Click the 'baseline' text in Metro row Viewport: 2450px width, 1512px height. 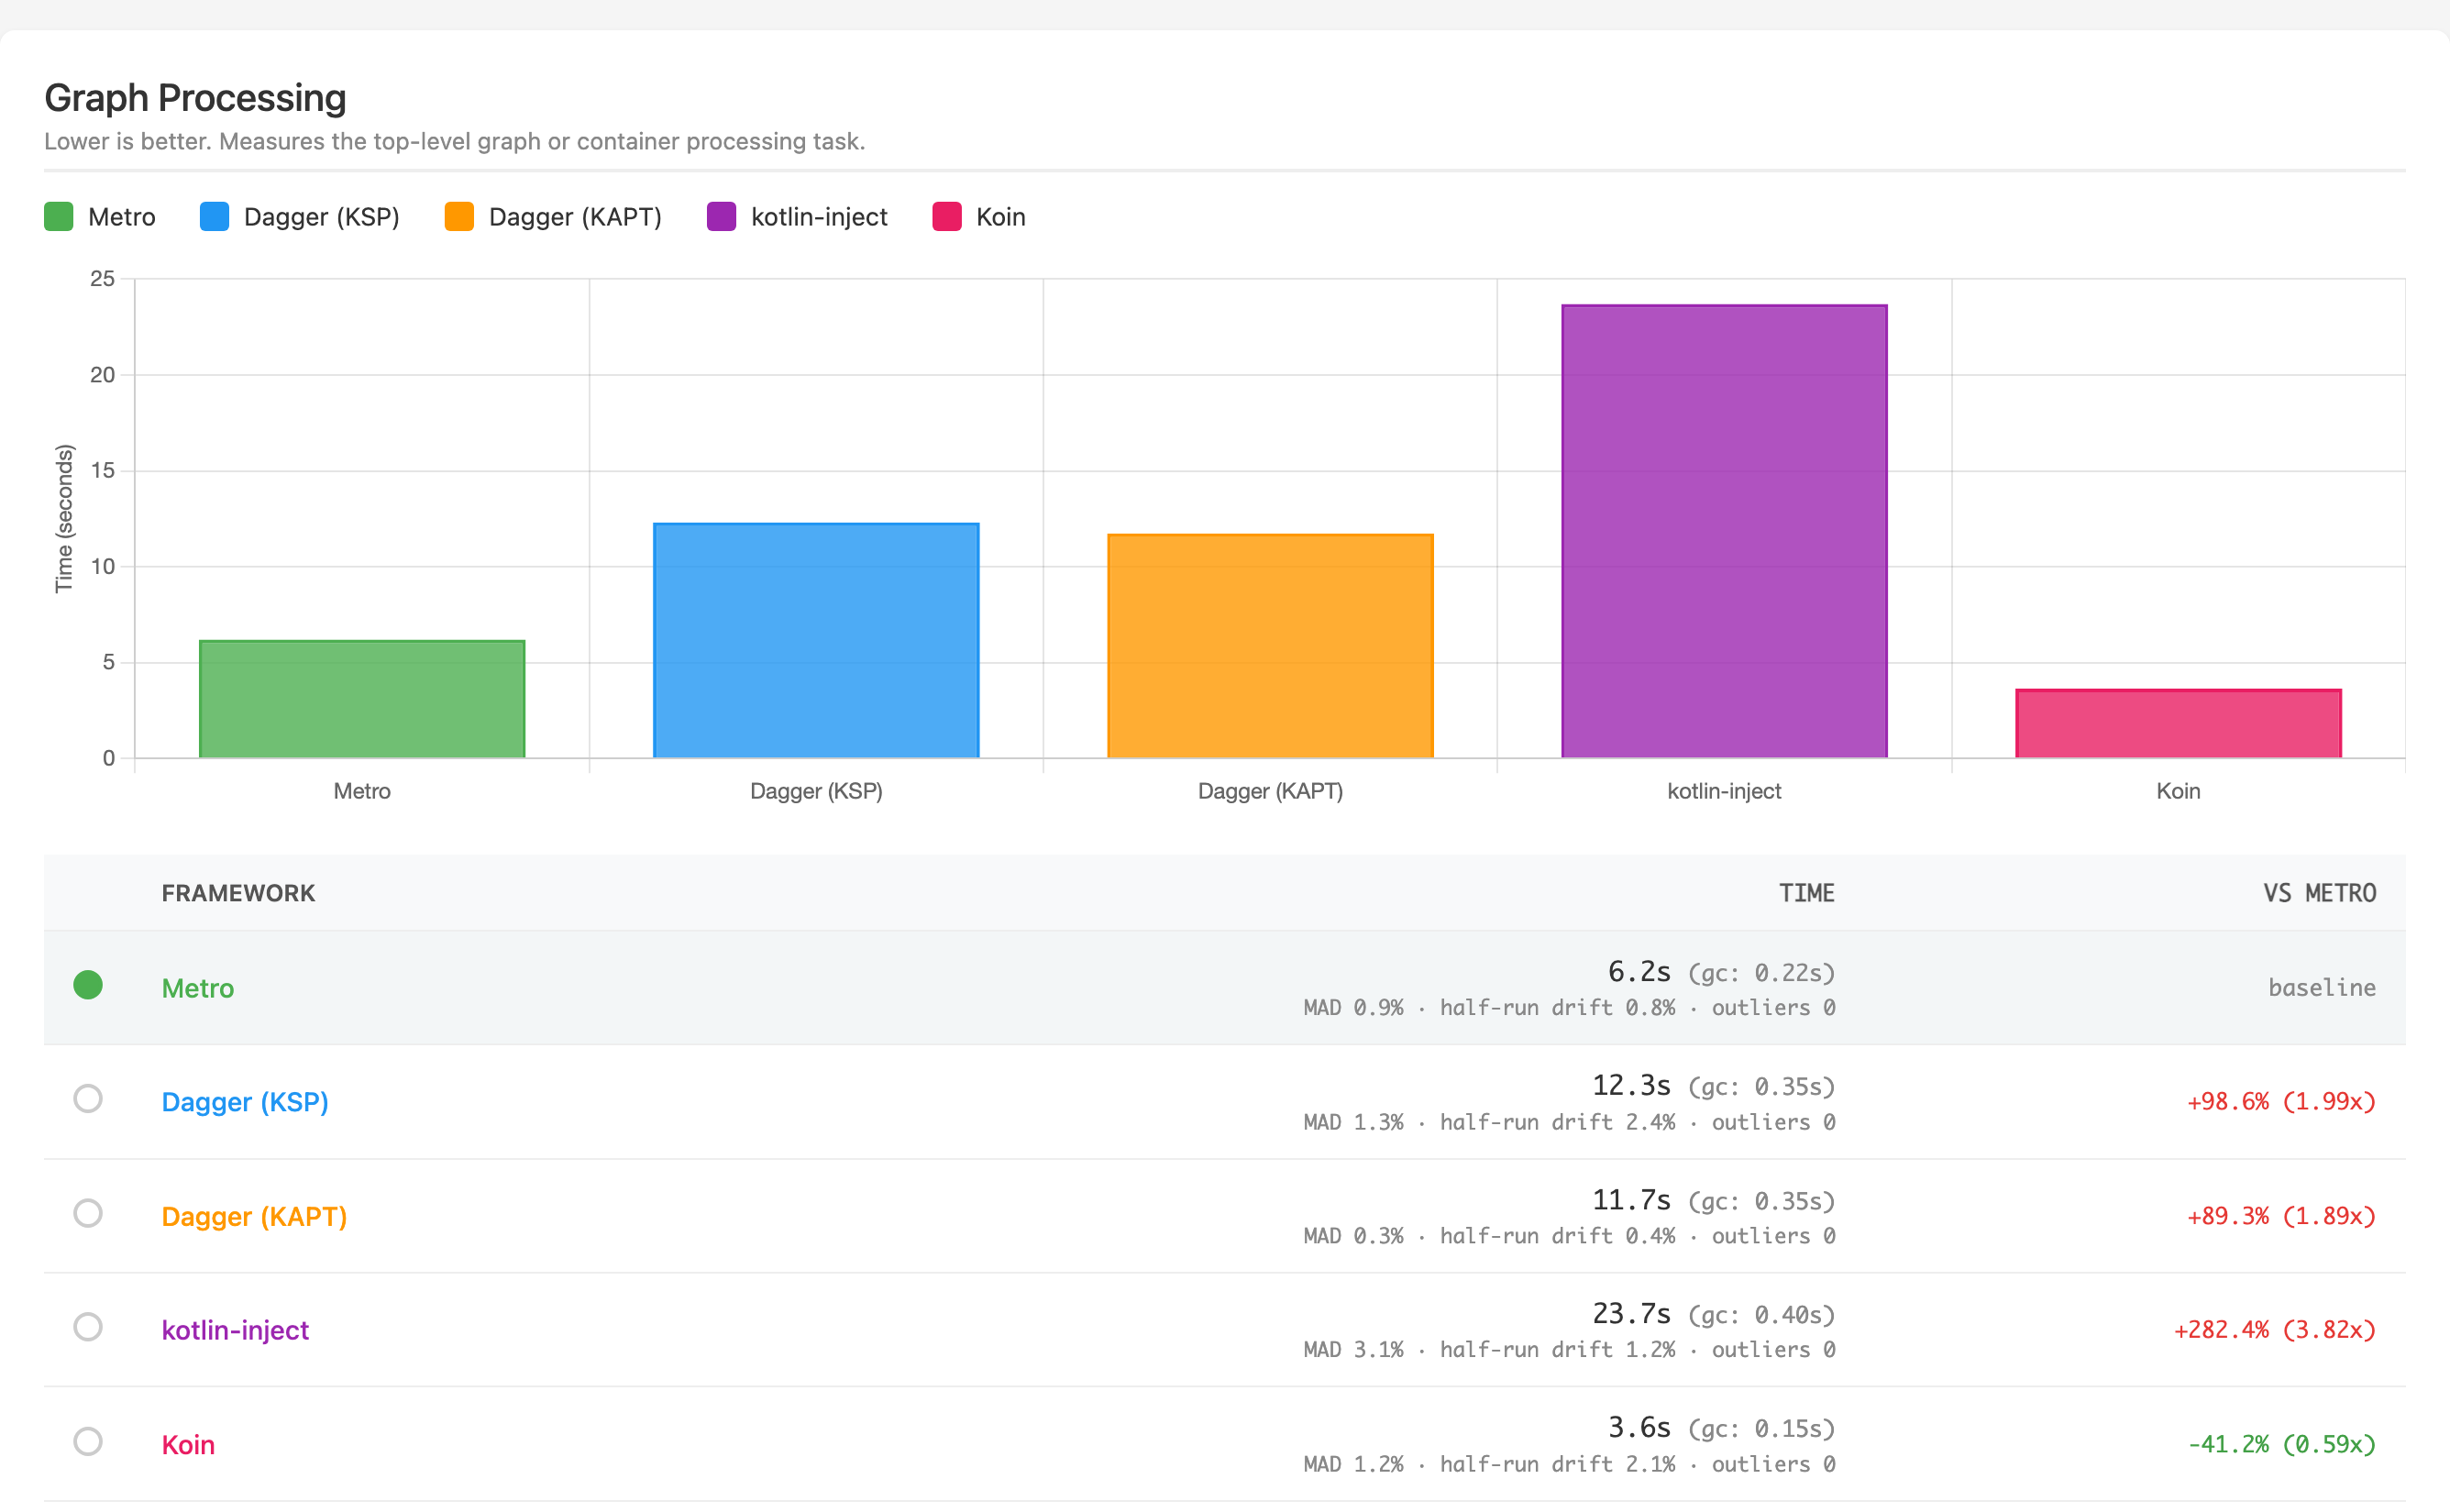[2321, 988]
